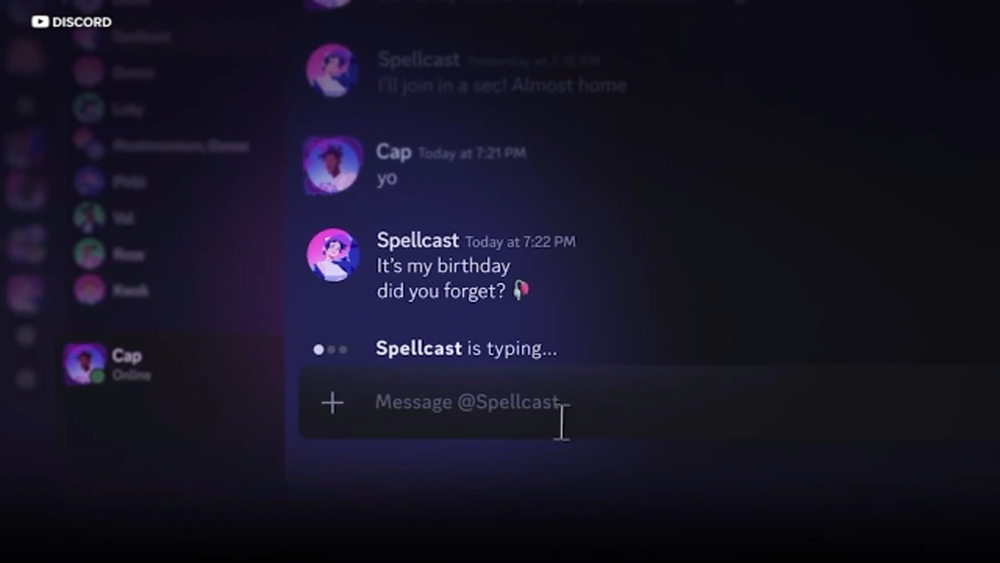1000x563 pixels.
Task: Click the typing indicator dots
Action: pyautogui.click(x=331, y=350)
